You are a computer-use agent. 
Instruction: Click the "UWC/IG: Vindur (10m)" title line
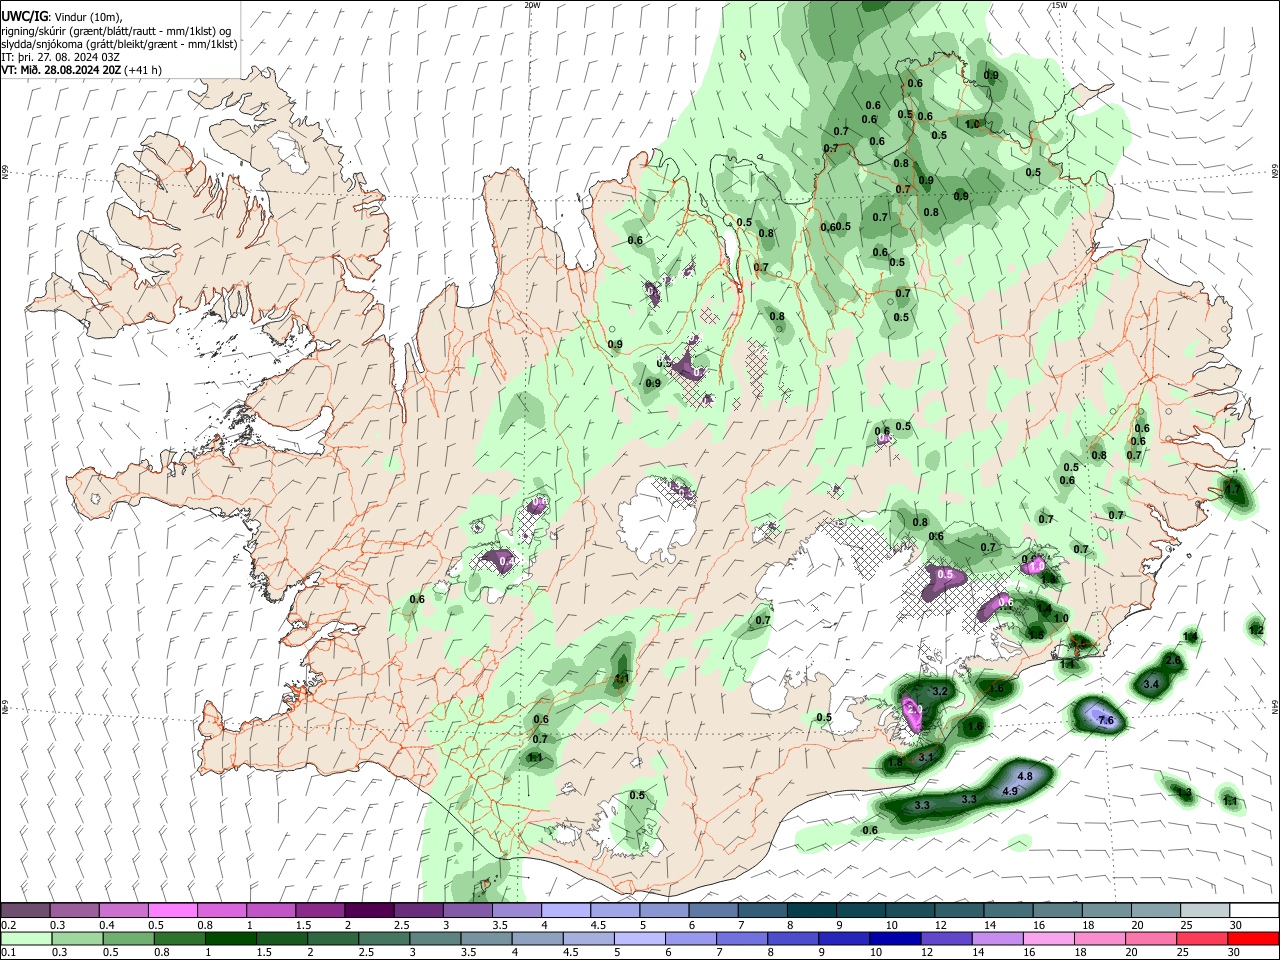(x=62, y=17)
